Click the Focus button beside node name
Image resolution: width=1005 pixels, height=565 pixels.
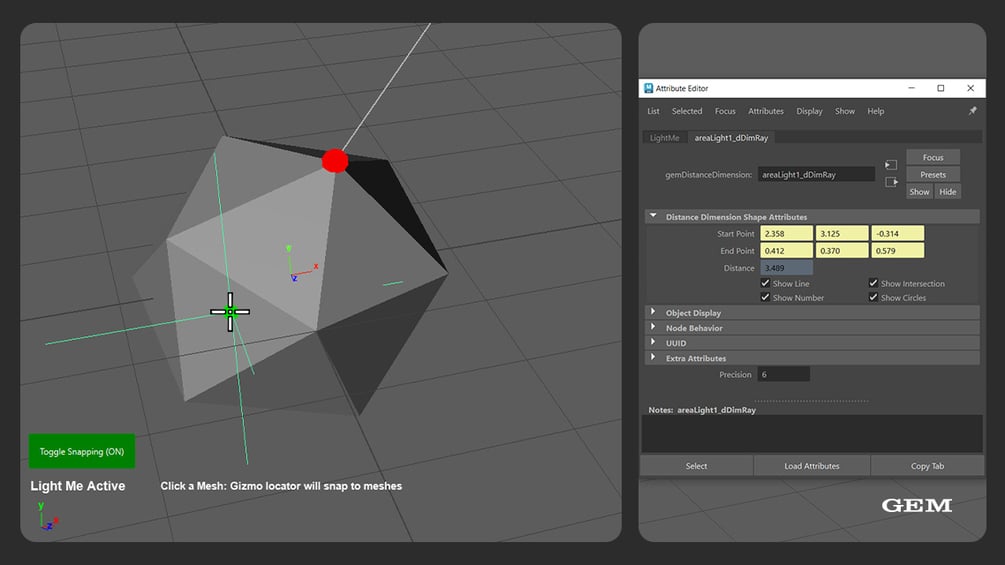933,157
